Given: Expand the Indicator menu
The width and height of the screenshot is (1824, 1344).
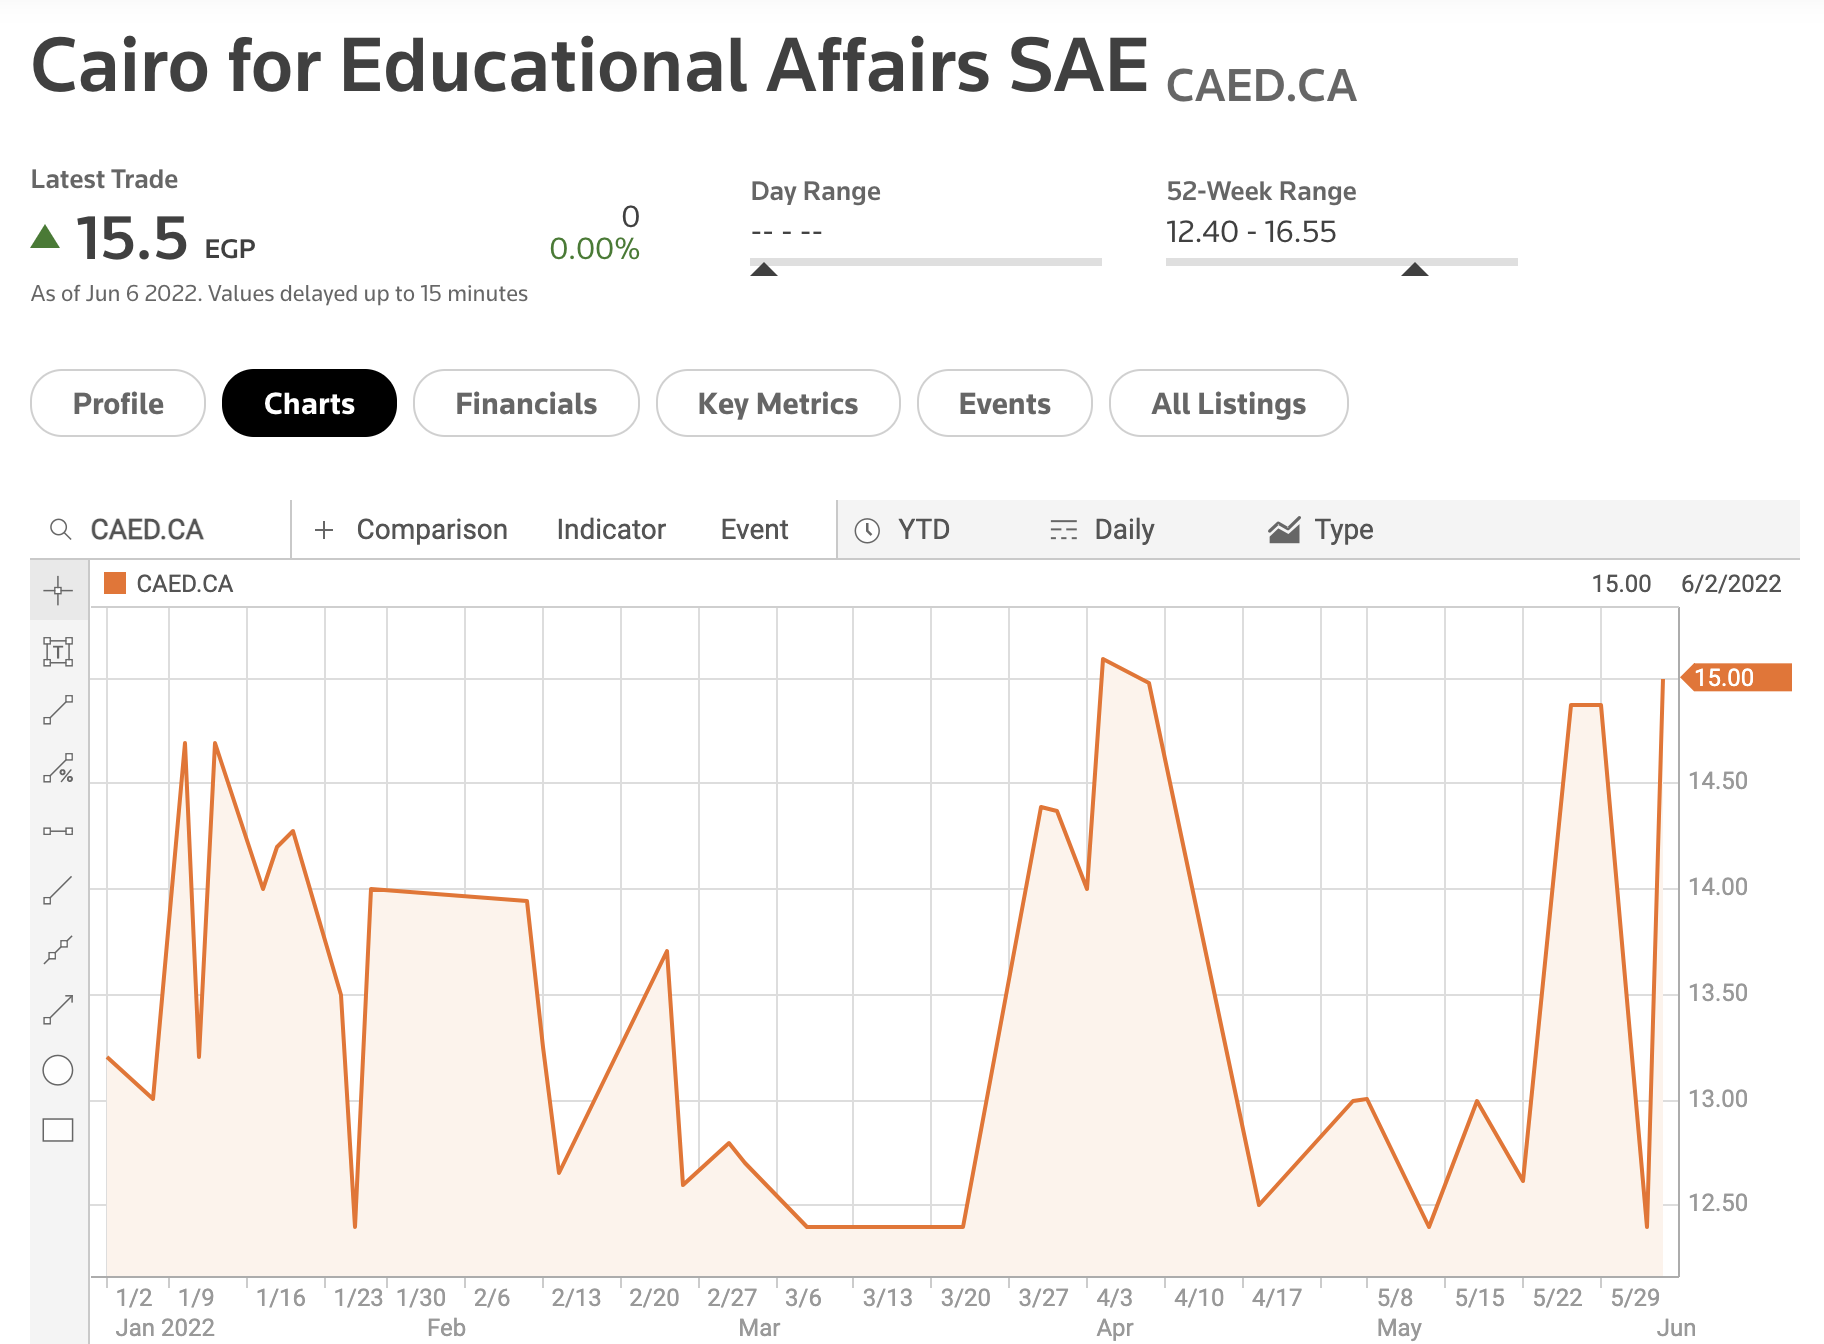Looking at the screenshot, I should [x=610, y=530].
